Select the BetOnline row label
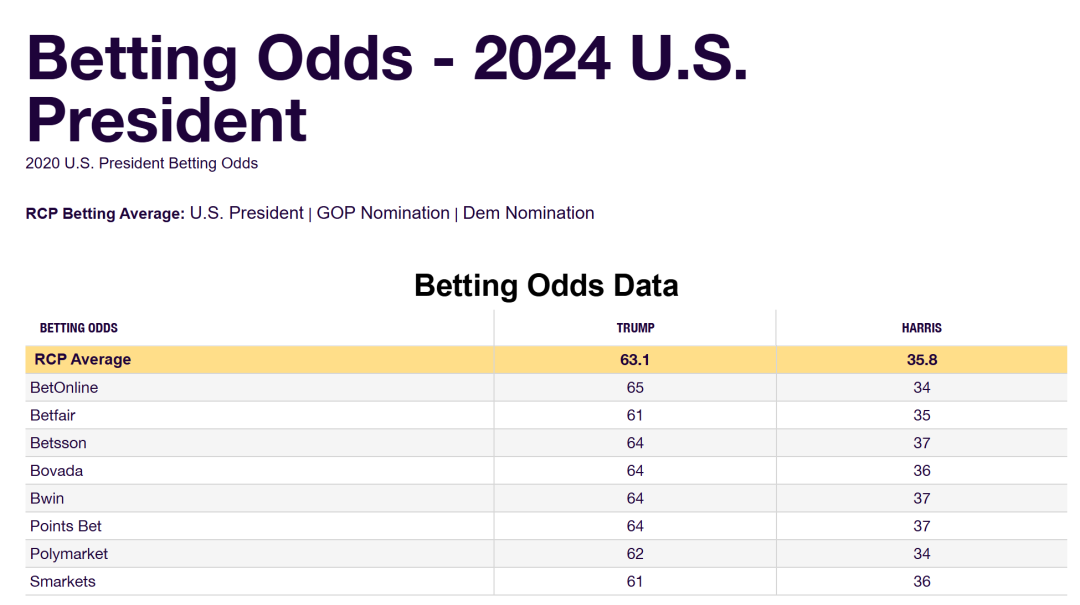Screen dimensions: 1080x605 point(64,387)
